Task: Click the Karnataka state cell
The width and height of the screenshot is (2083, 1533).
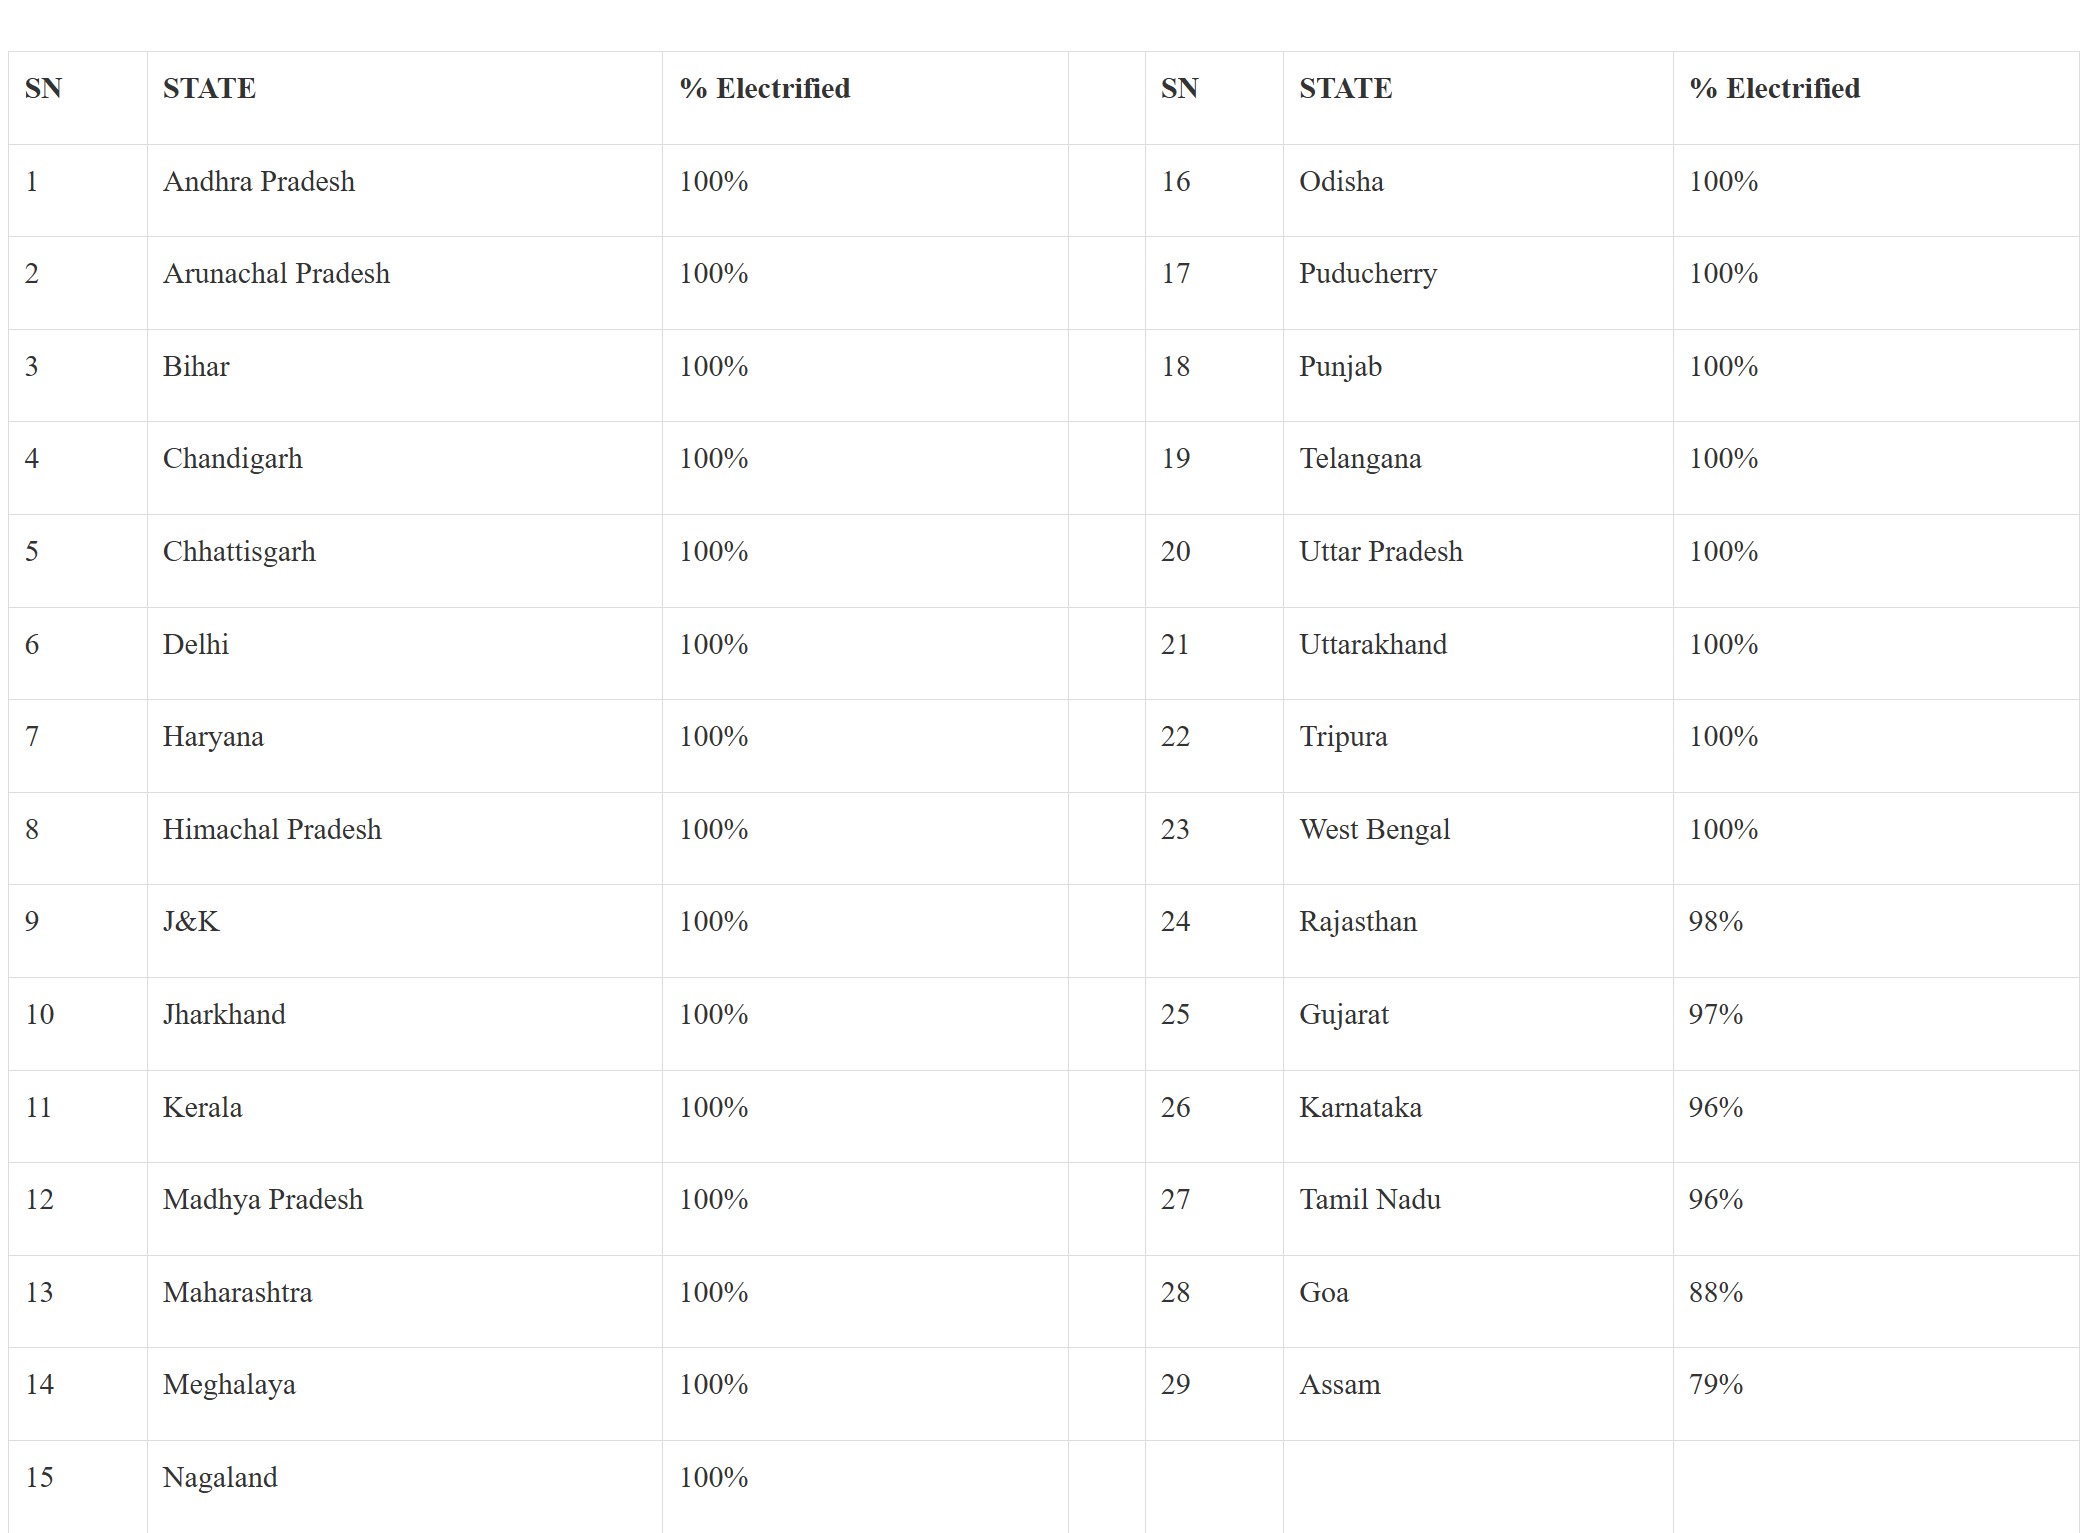Action: (x=1360, y=1108)
